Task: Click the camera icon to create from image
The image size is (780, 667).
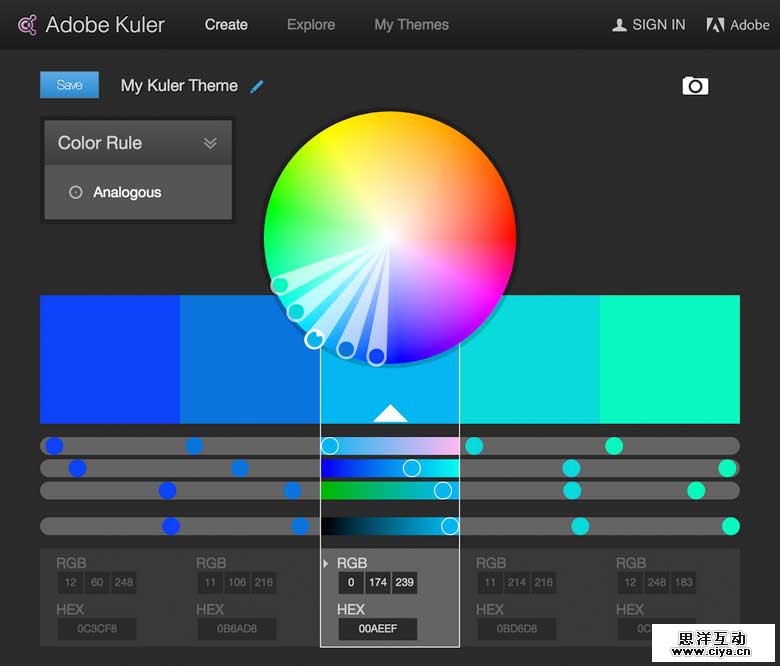Action: click(695, 86)
